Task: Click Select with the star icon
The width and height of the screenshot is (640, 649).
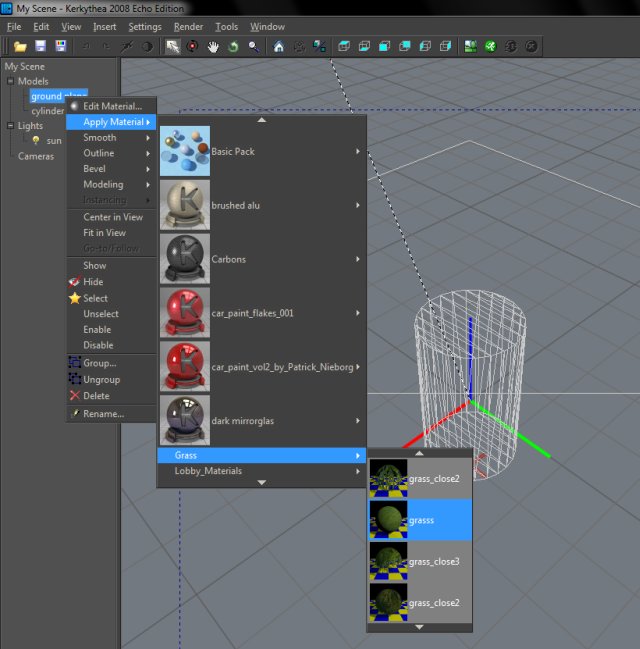Action: click(111, 298)
